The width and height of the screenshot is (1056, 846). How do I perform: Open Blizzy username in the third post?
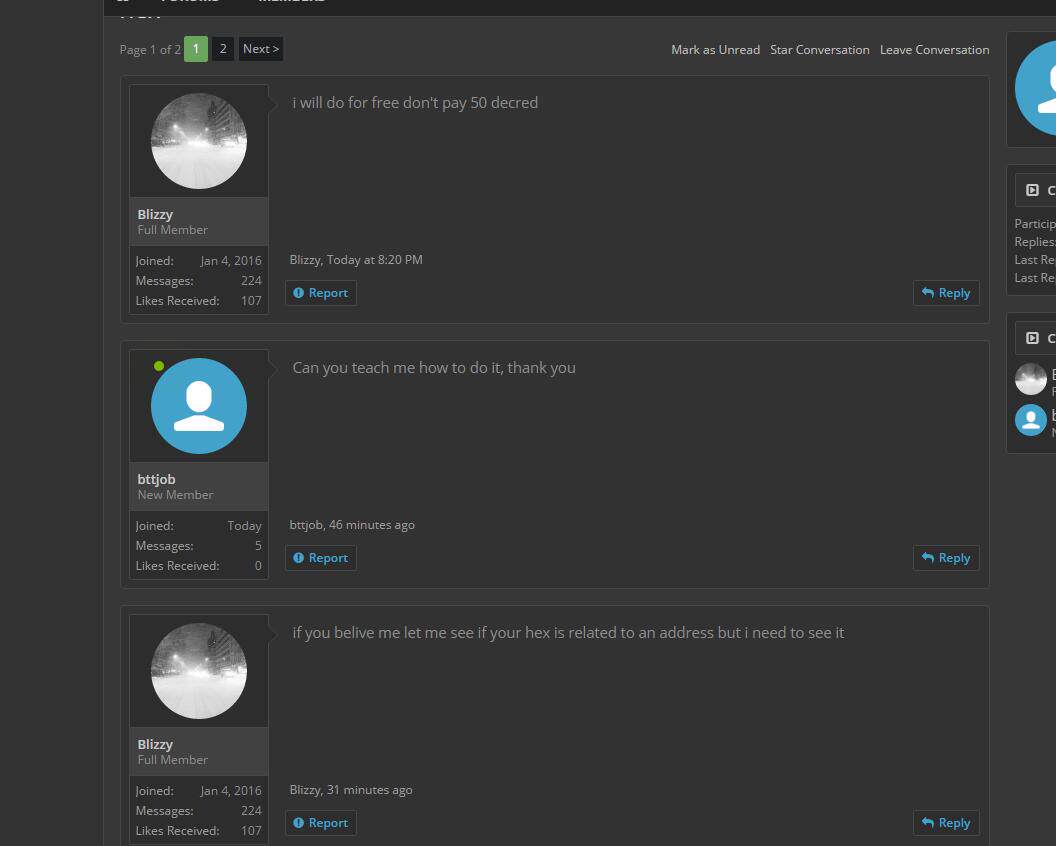pyautogui.click(x=155, y=744)
